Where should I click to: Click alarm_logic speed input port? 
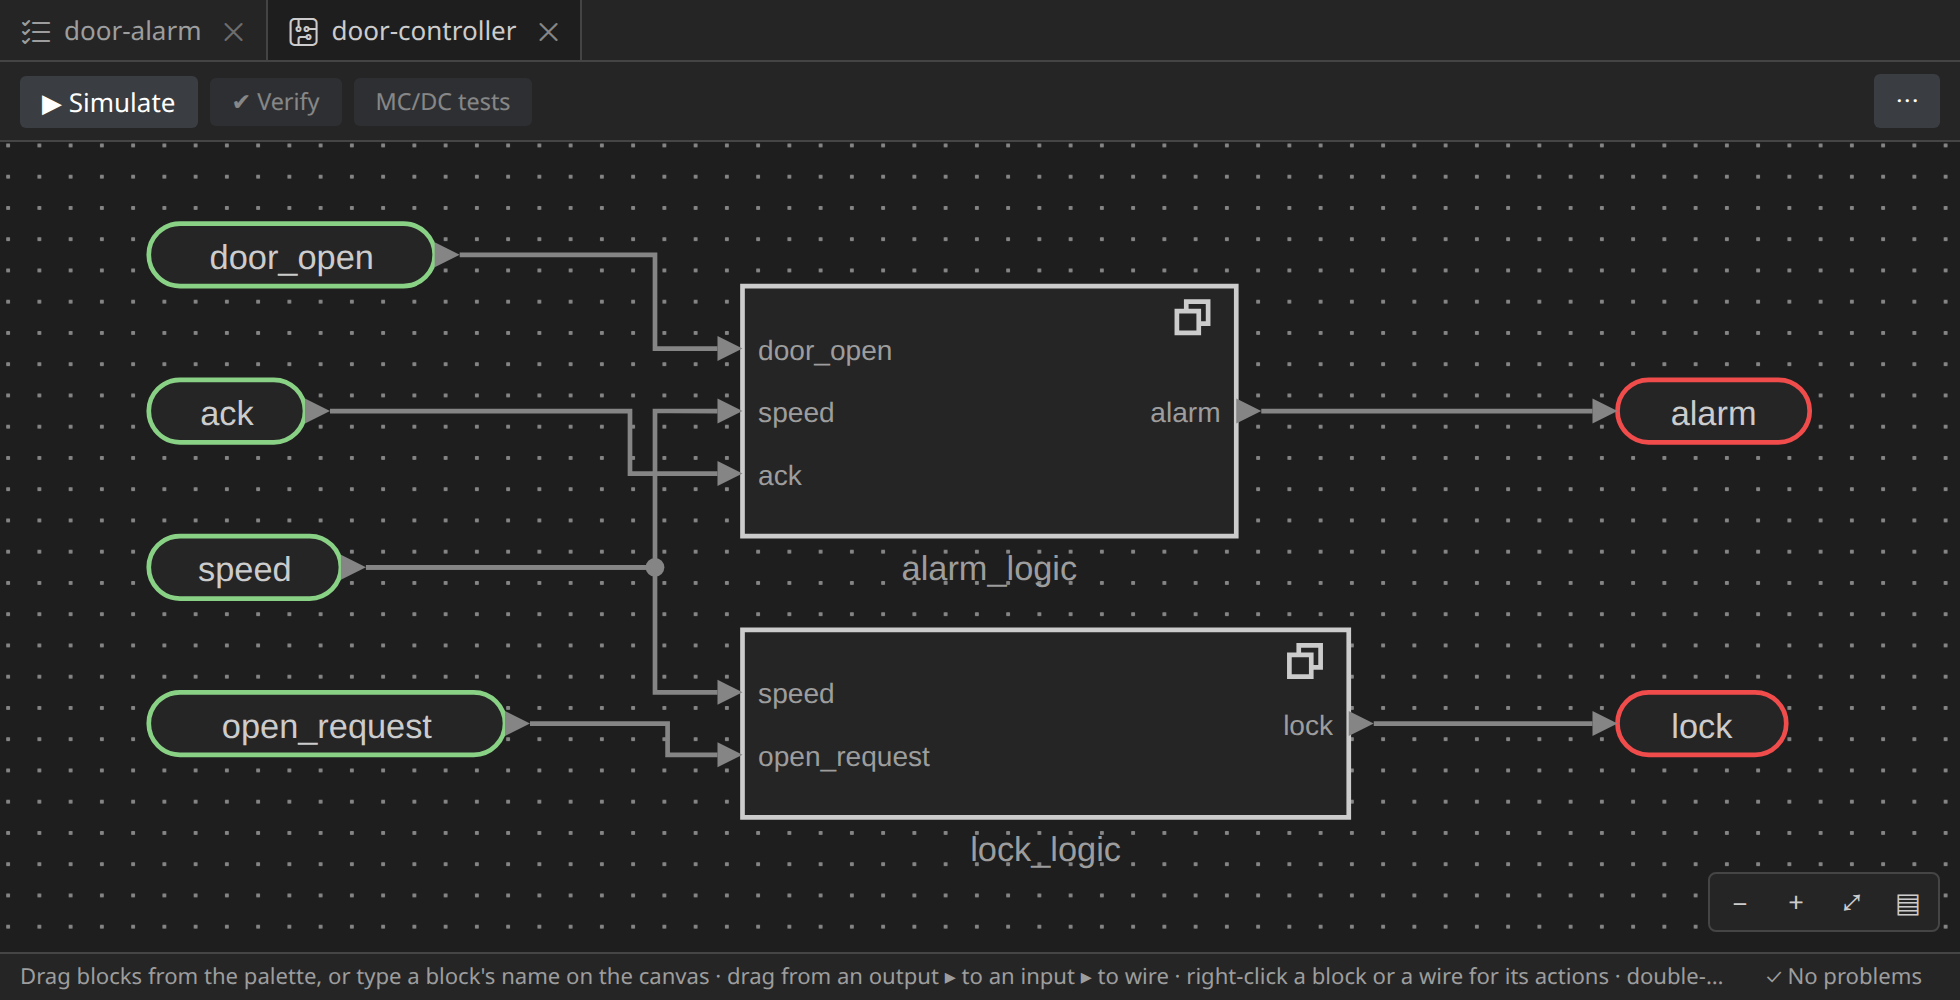(730, 411)
